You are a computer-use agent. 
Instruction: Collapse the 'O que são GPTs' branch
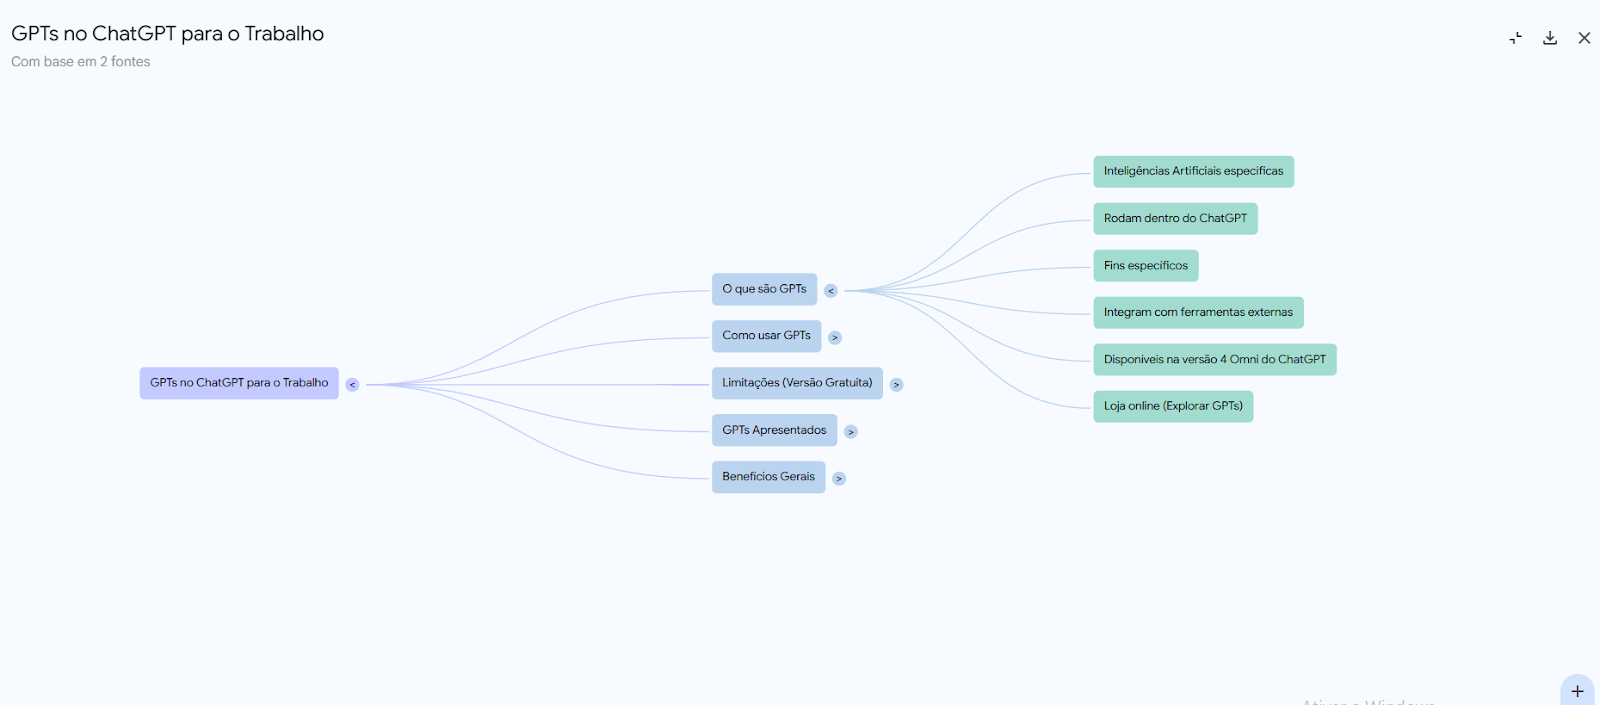pyautogui.click(x=830, y=290)
